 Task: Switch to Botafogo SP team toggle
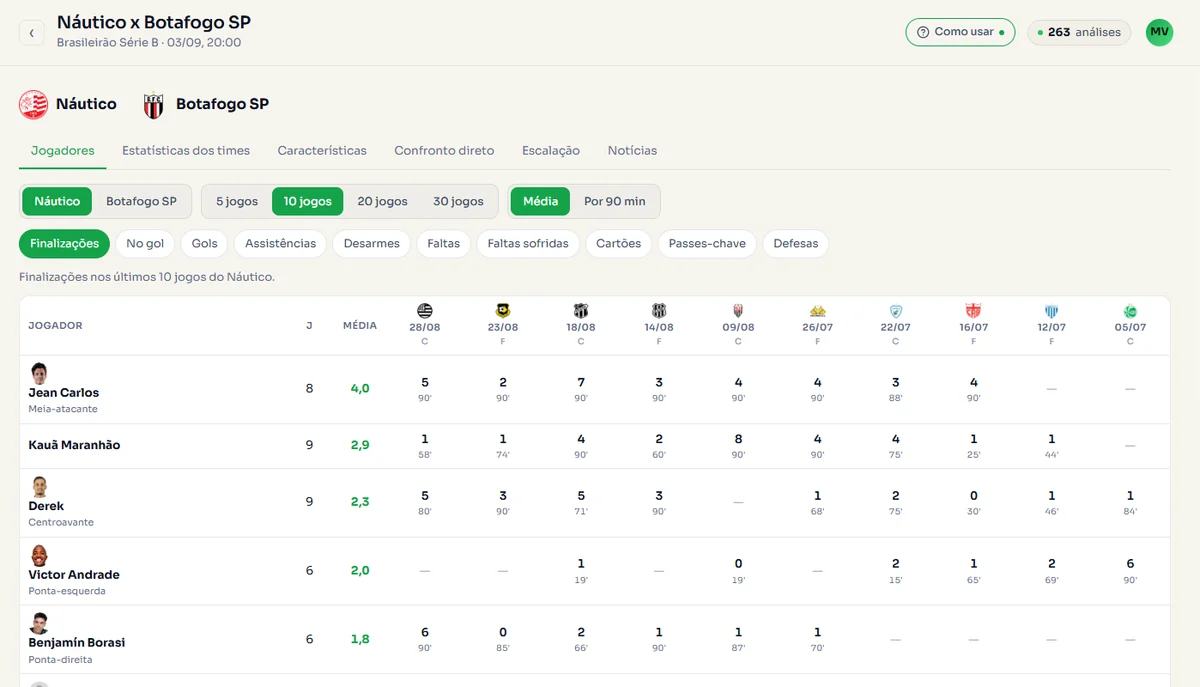pyautogui.click(x=141, y=201)
